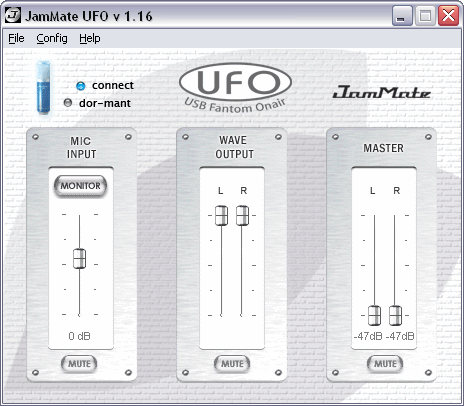The image size is (464, 406).
Task: Open the Help menu
Action: pos(90,38)
